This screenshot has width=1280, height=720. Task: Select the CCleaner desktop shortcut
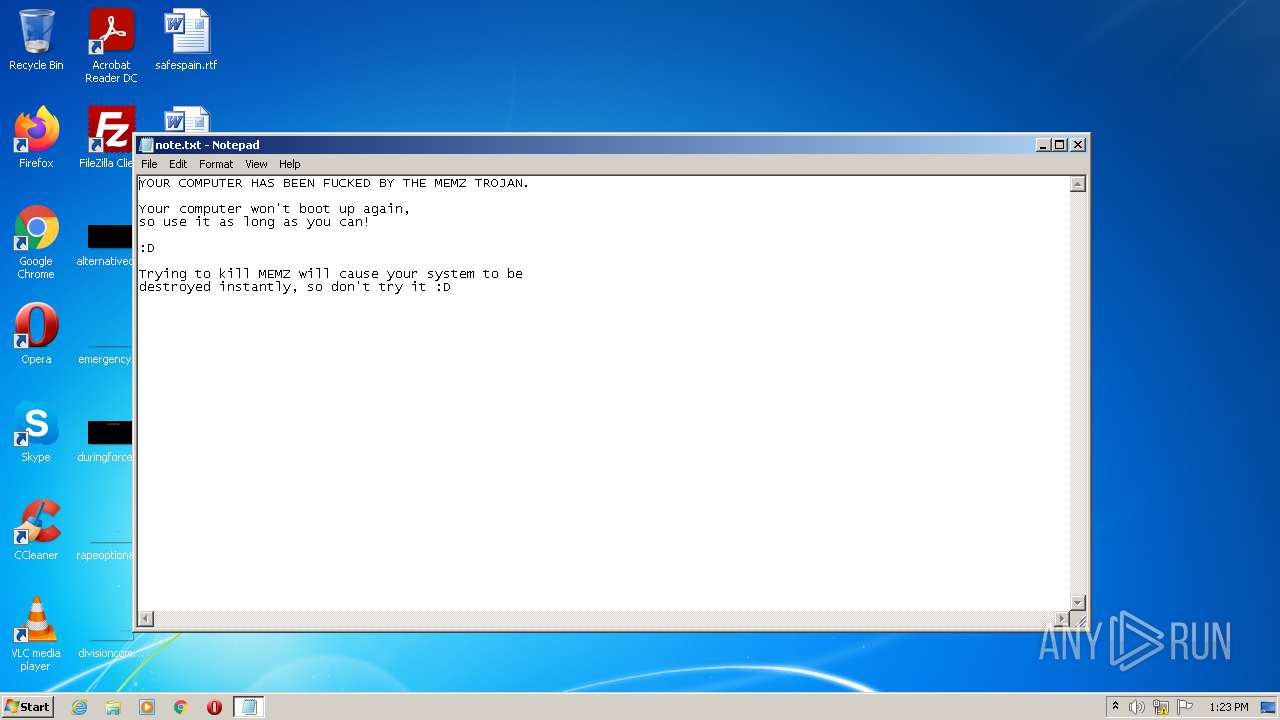click(36, 530)
